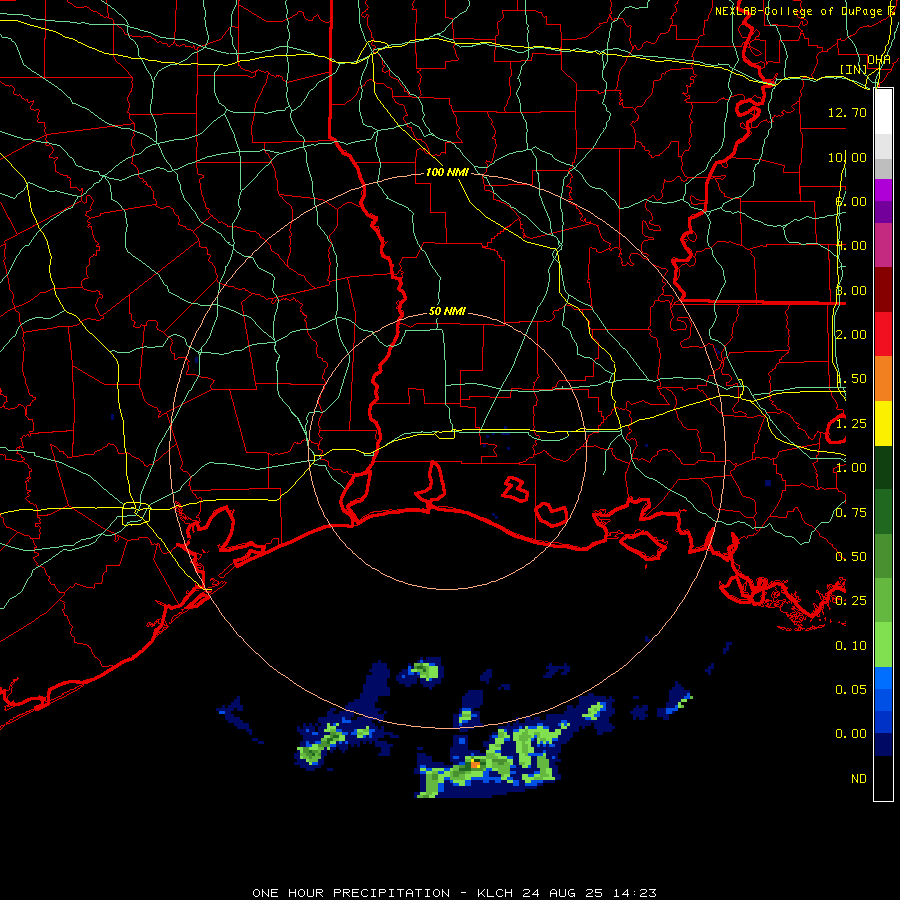
Task: Select the light green swatch beside 0.25
Action: pyautogui.click(x=883, y=600)
